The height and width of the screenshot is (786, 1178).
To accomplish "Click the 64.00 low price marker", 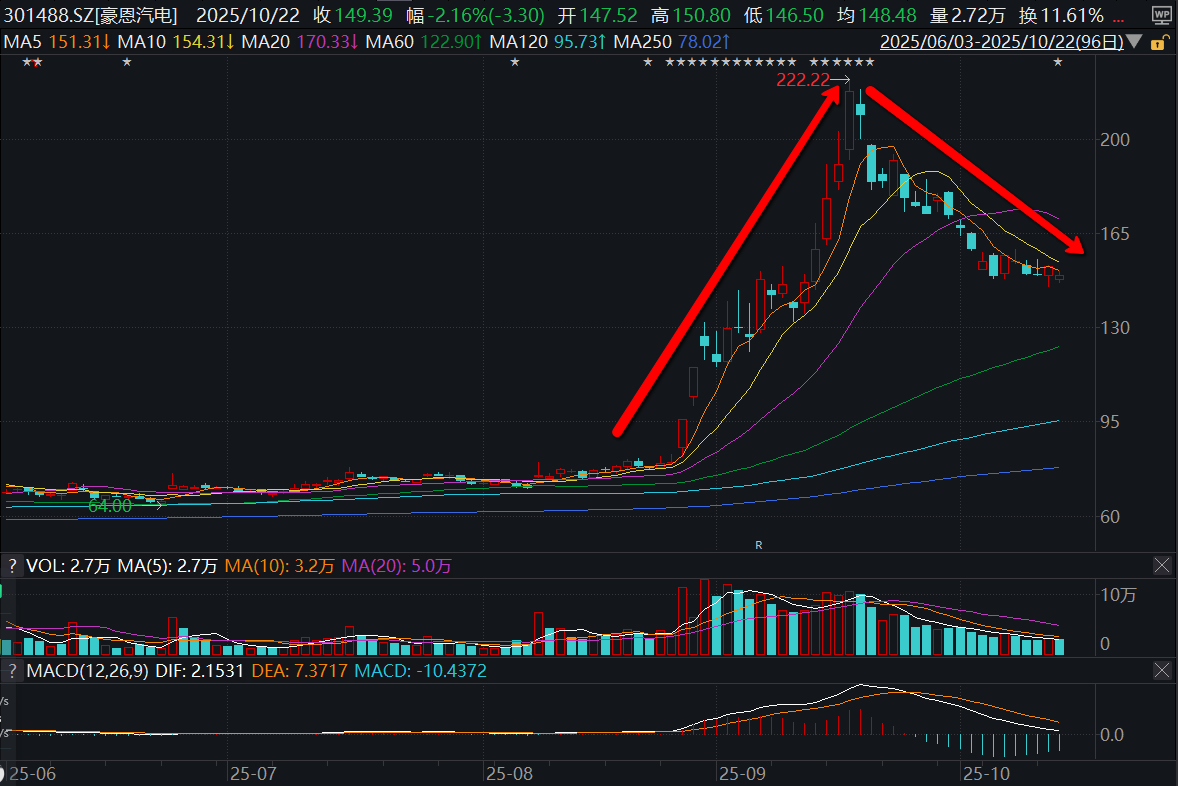I will pyautogui.click(x=110, y=506).
